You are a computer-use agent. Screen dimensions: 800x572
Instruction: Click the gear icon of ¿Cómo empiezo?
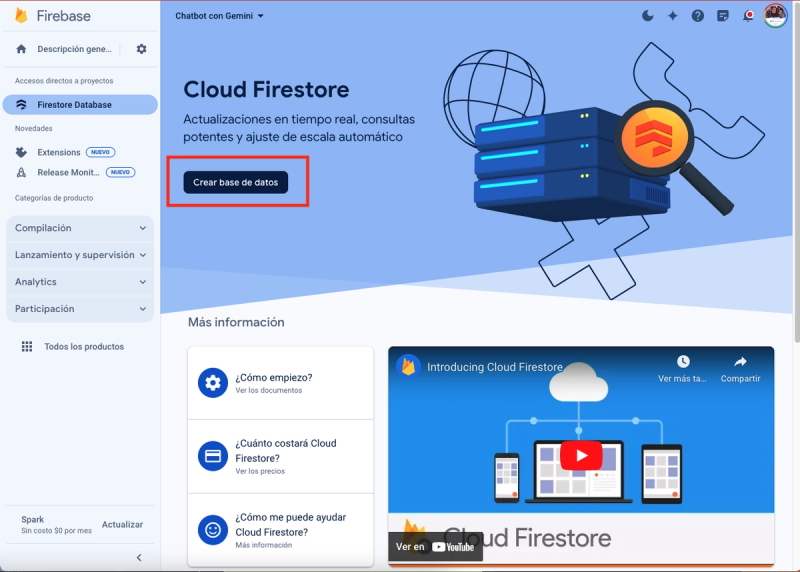click(x=213, y=383)
